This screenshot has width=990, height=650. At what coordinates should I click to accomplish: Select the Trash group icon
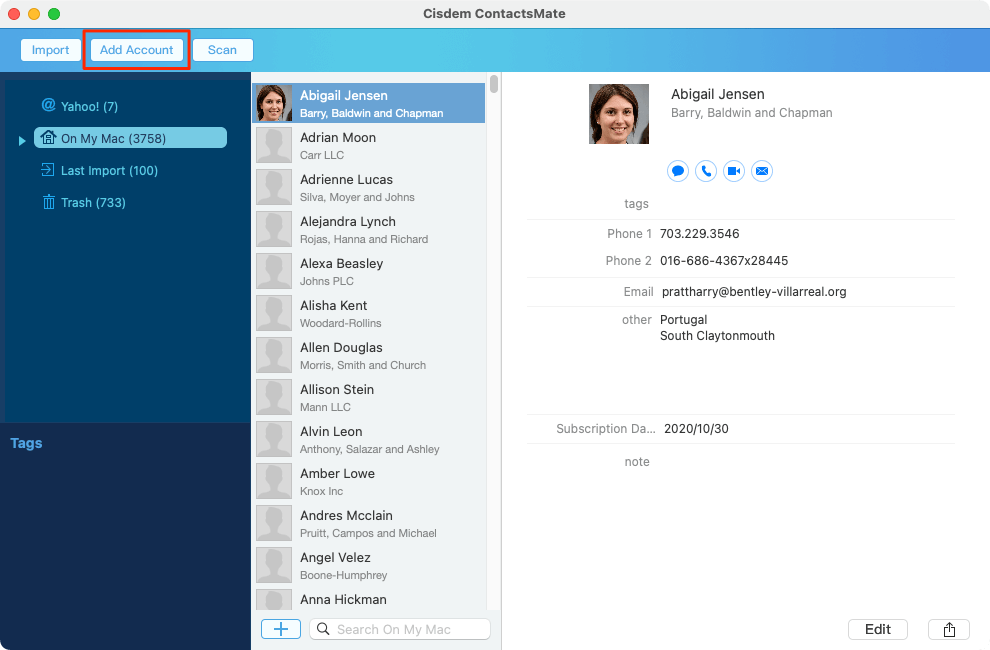coord(48,202)
